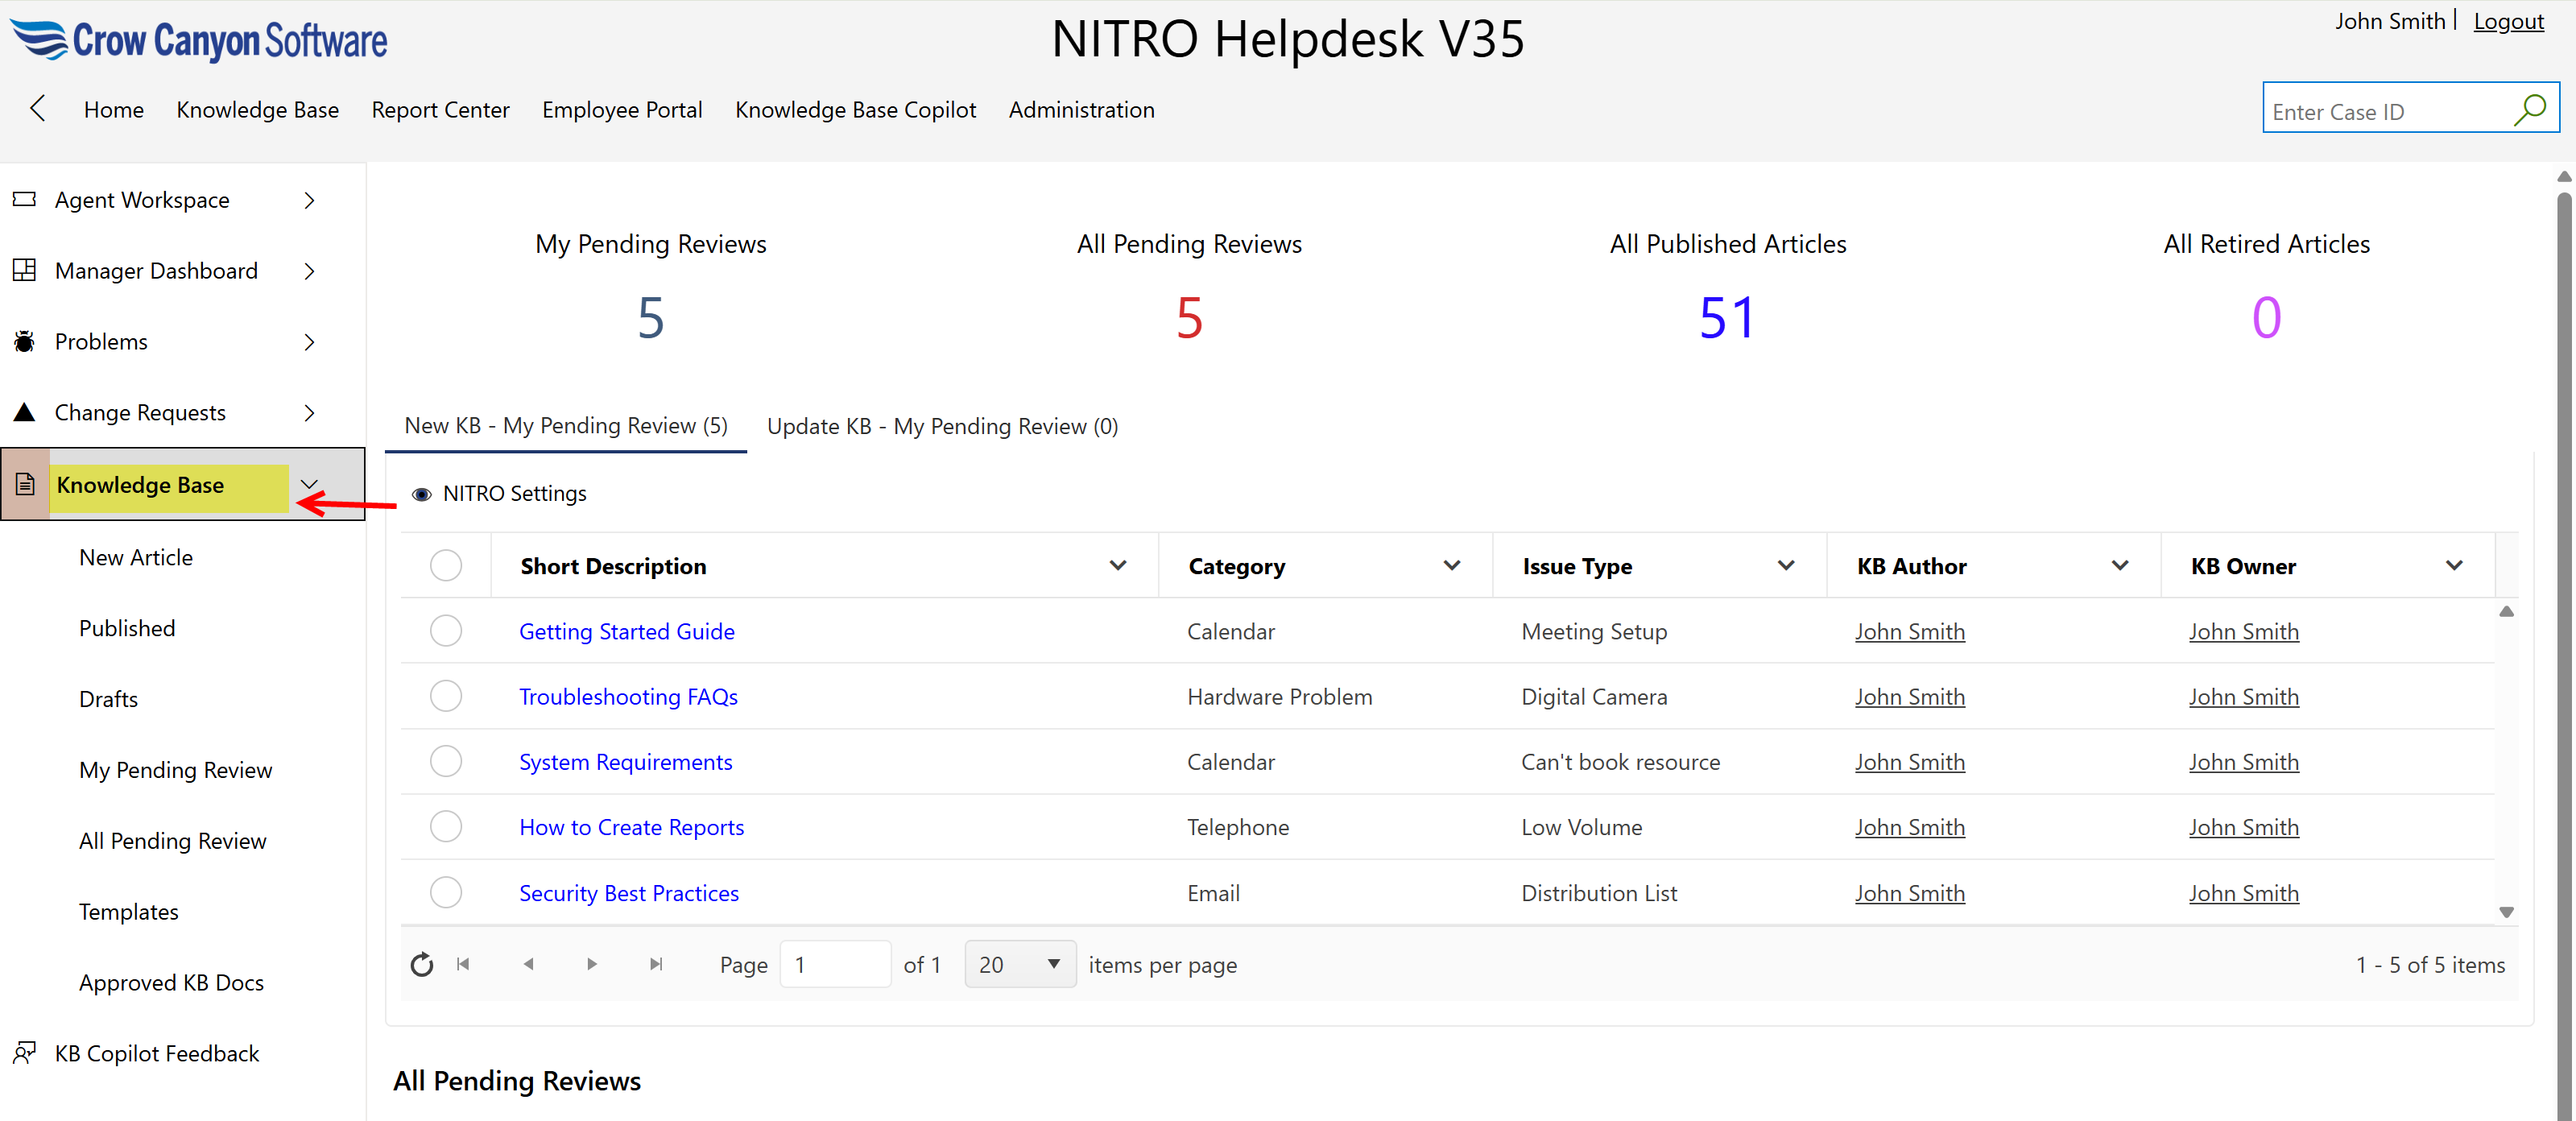The height and width of the screenshot is (1121, 2576).
Task: Open items per page dropdown
Action: 1020,964
